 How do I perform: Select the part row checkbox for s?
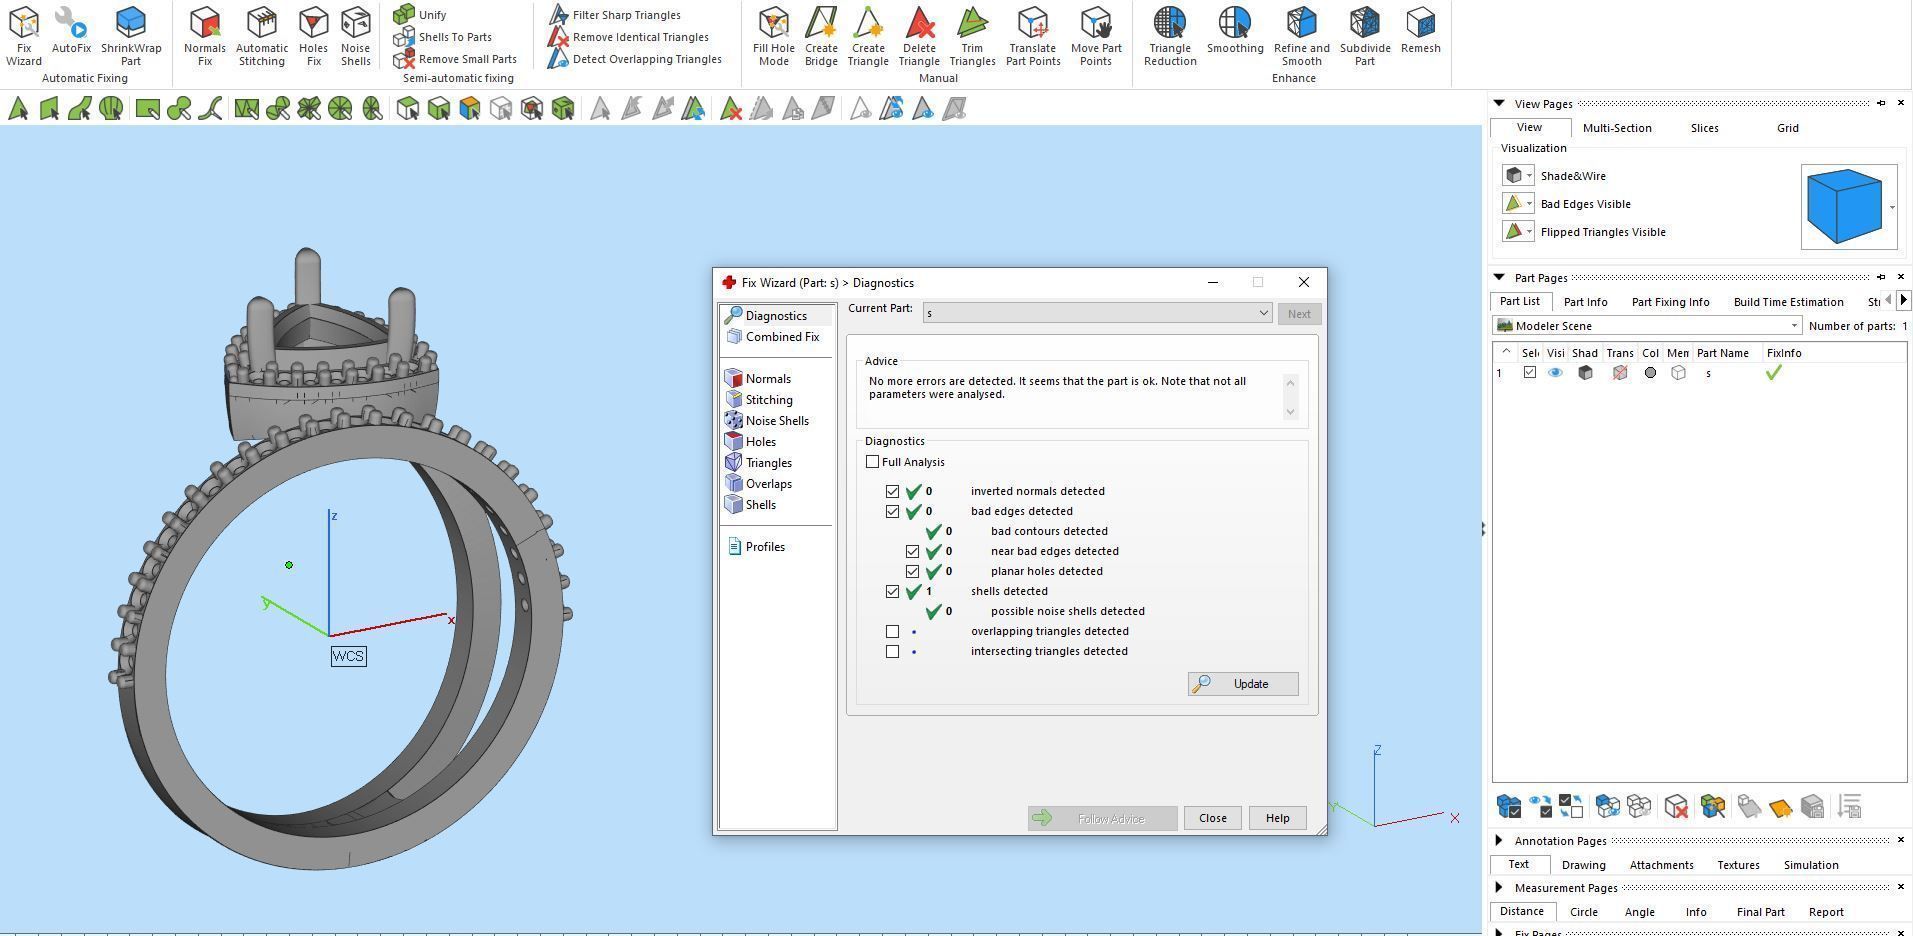[1529, 373]
